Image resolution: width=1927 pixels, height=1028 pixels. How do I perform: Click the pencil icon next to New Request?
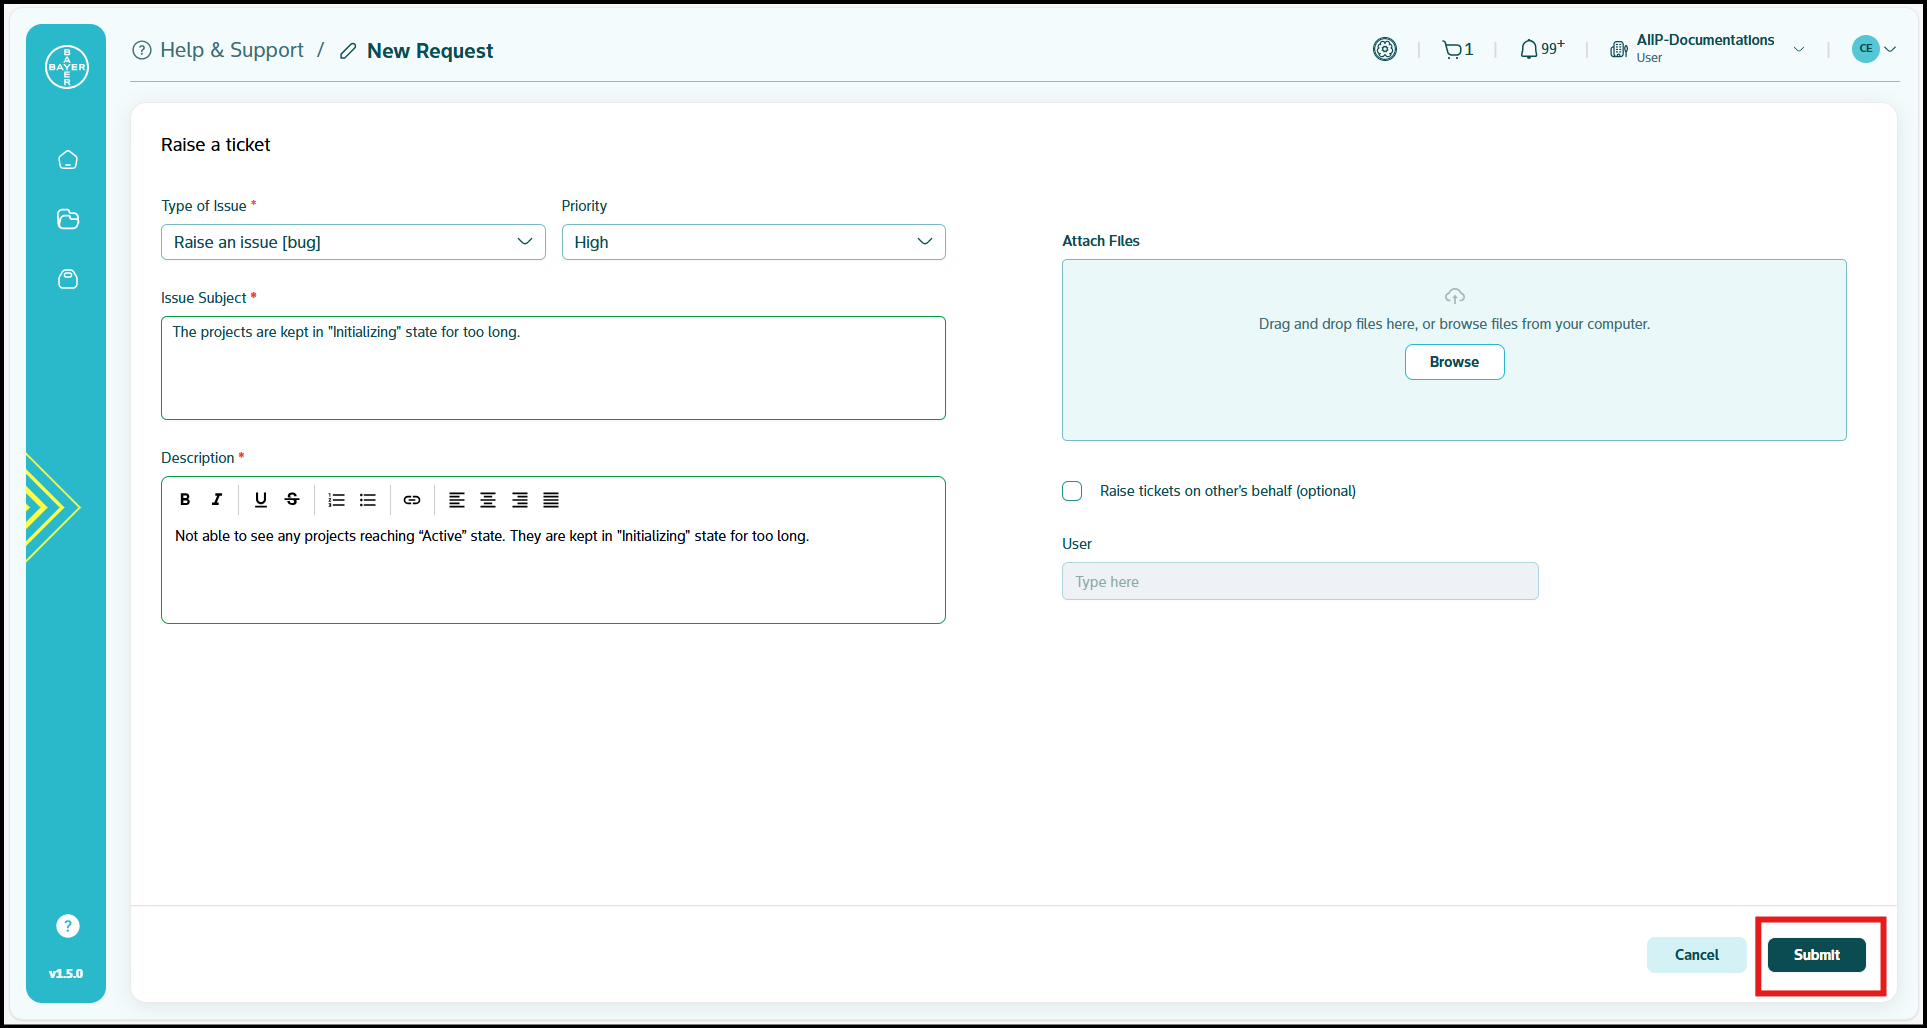348,50
